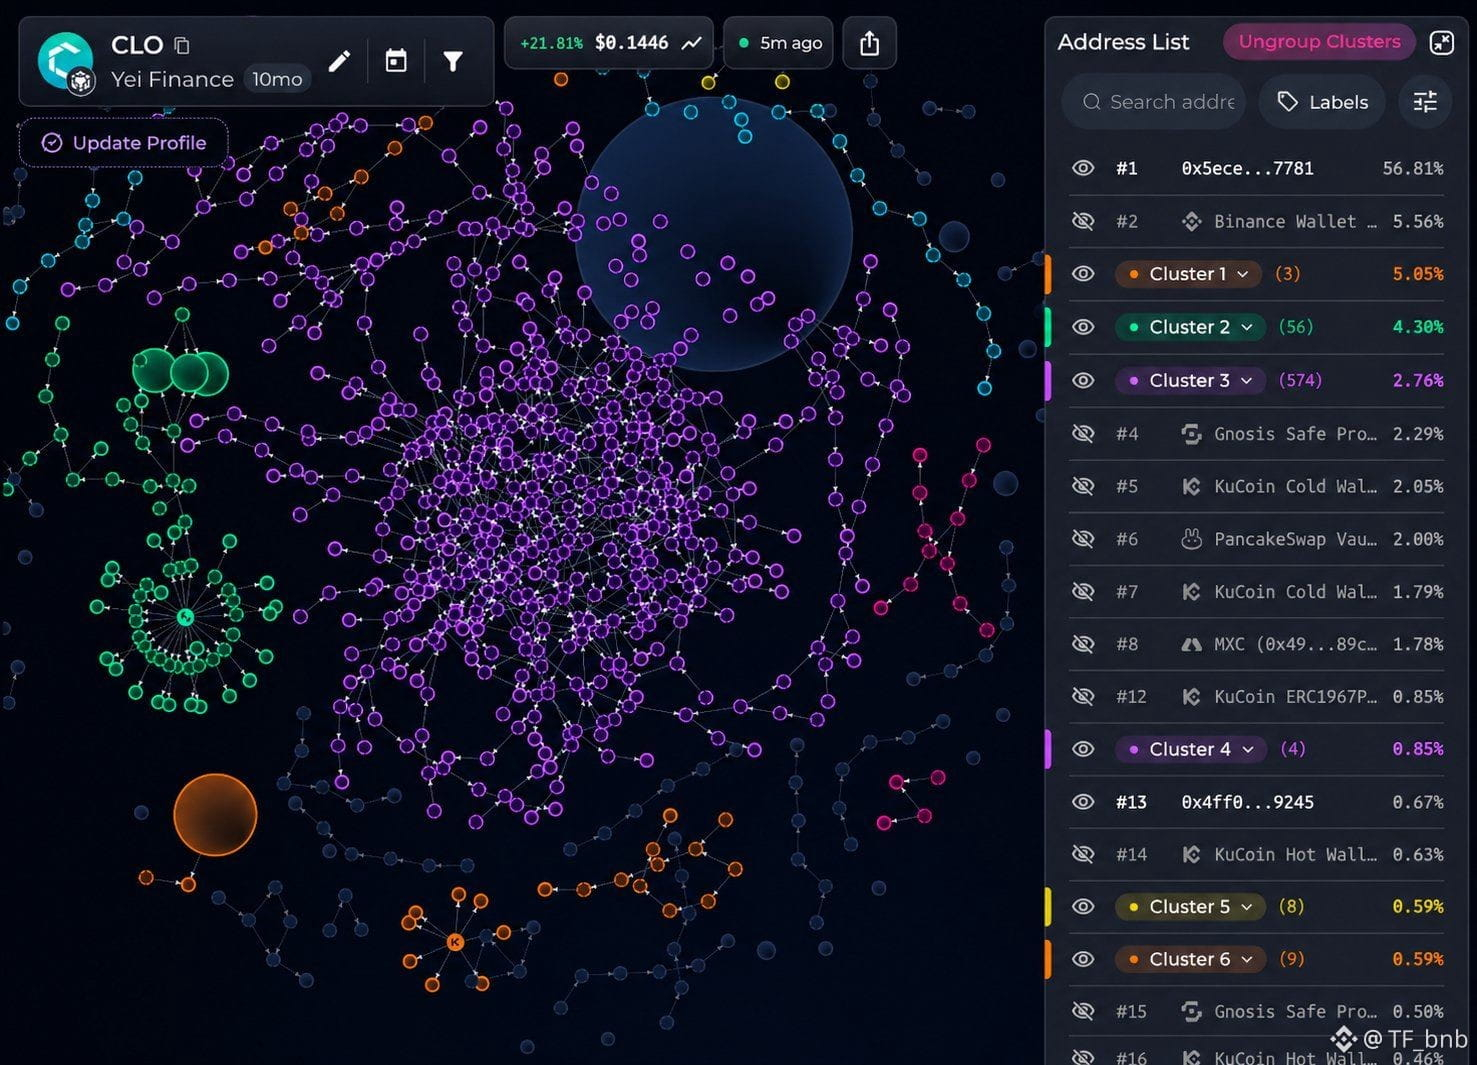Click the Update Profile button

pos(124,143)
